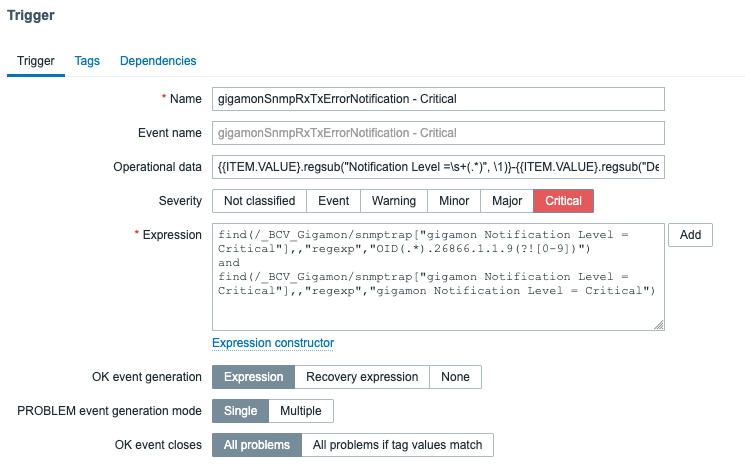Set OK event generation to Recovery expression

362,377
